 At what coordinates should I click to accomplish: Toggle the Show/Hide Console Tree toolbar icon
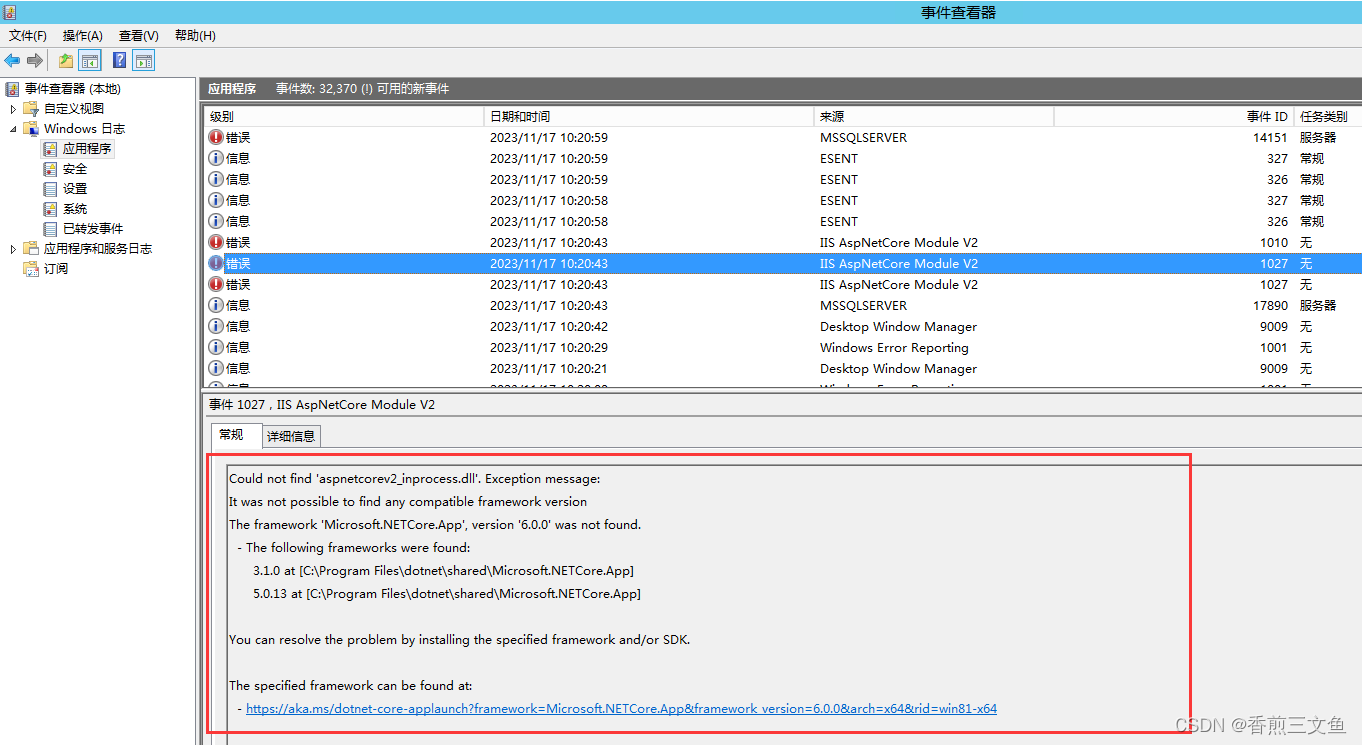coord(90,61)
